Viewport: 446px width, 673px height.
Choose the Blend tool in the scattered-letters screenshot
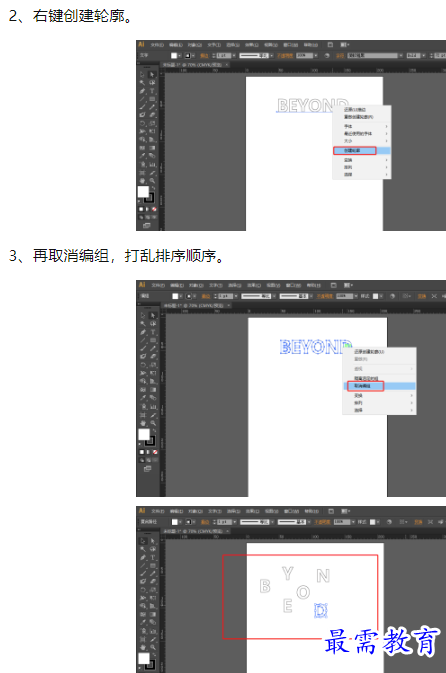152,623
